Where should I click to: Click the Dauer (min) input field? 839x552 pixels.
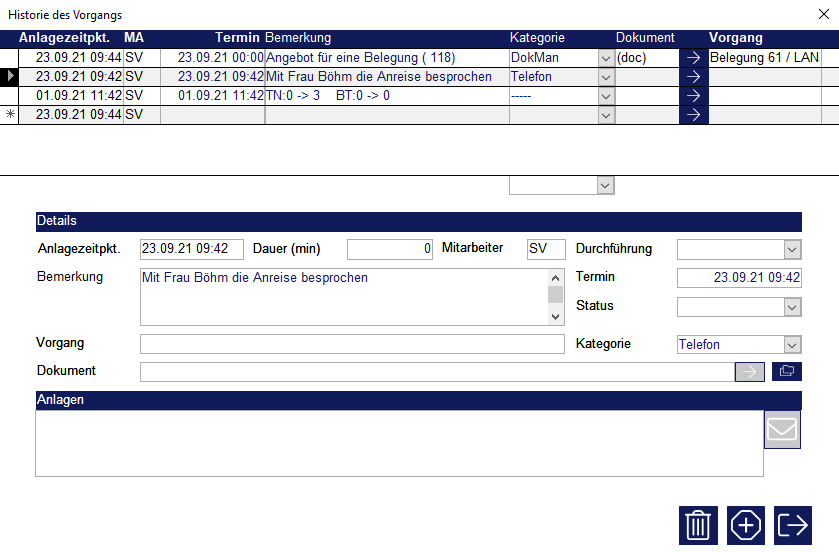click(390, 249)
